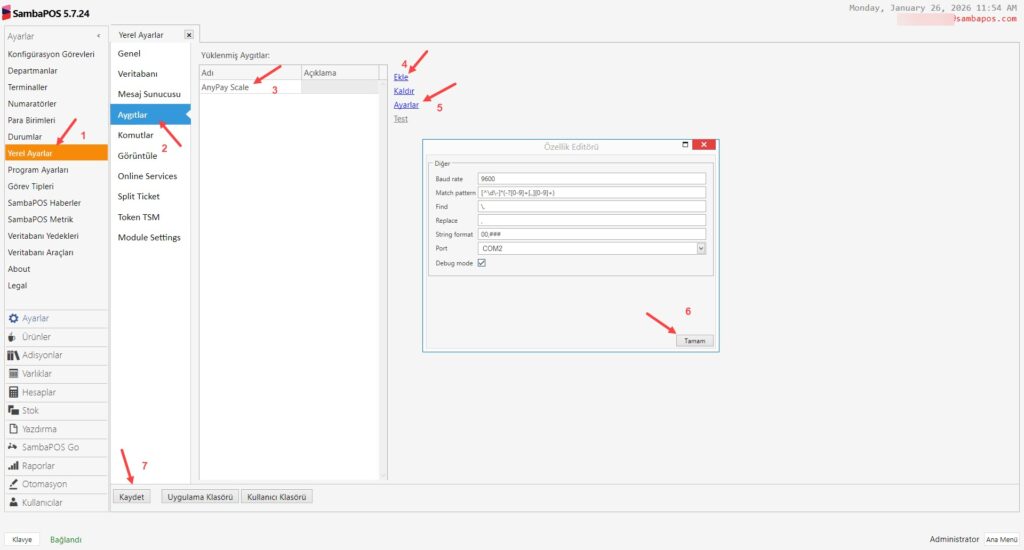Click the Adisyonlar books icon
The image size is (1024, 550).
pos(13,355)
